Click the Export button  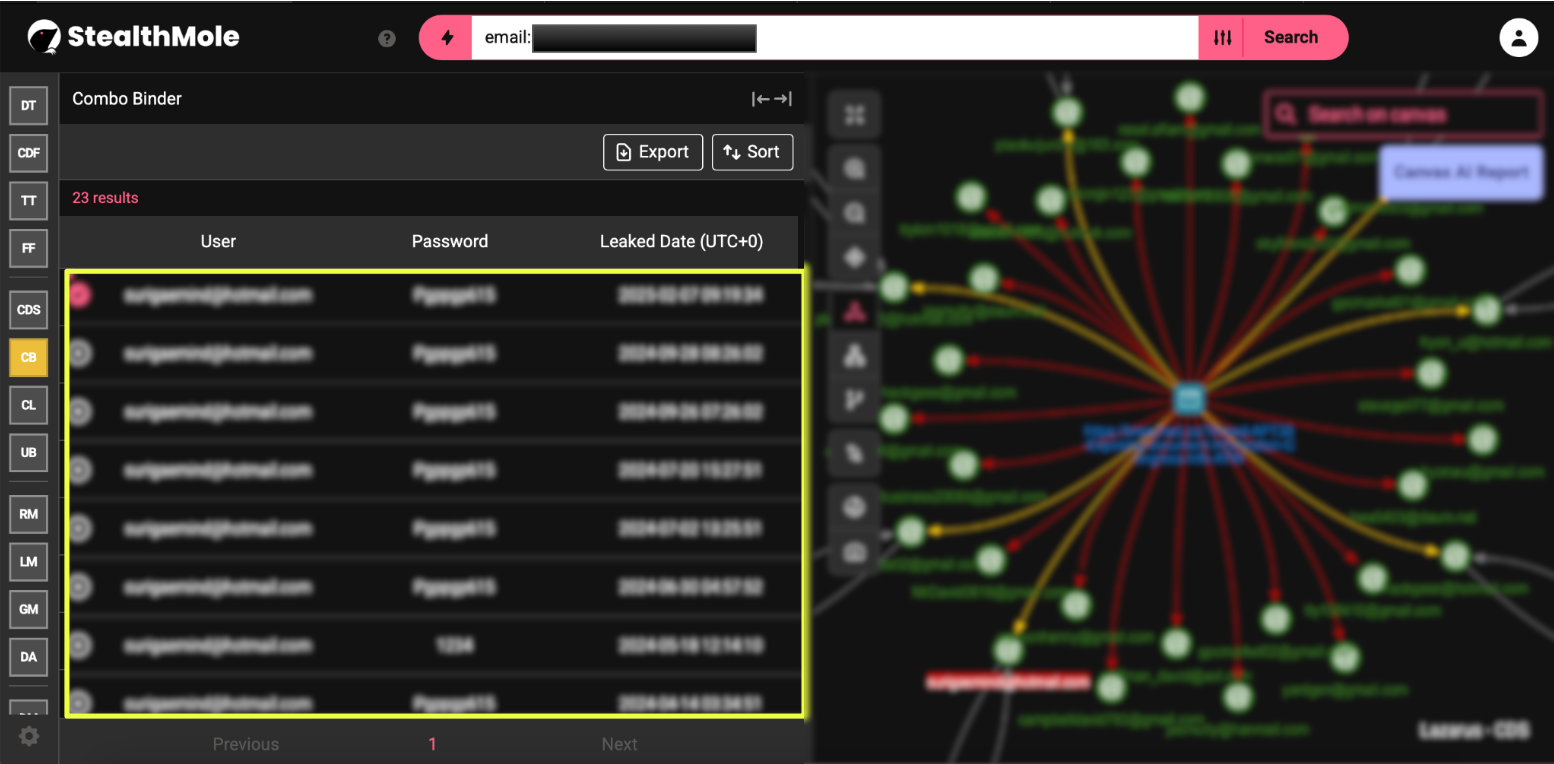point(653,152)
